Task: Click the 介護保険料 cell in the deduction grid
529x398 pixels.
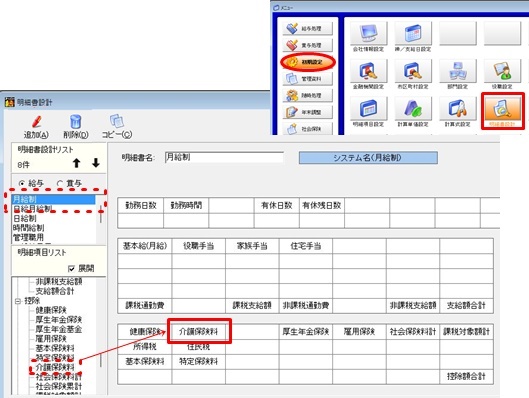Action: click(x=199, y=332)
